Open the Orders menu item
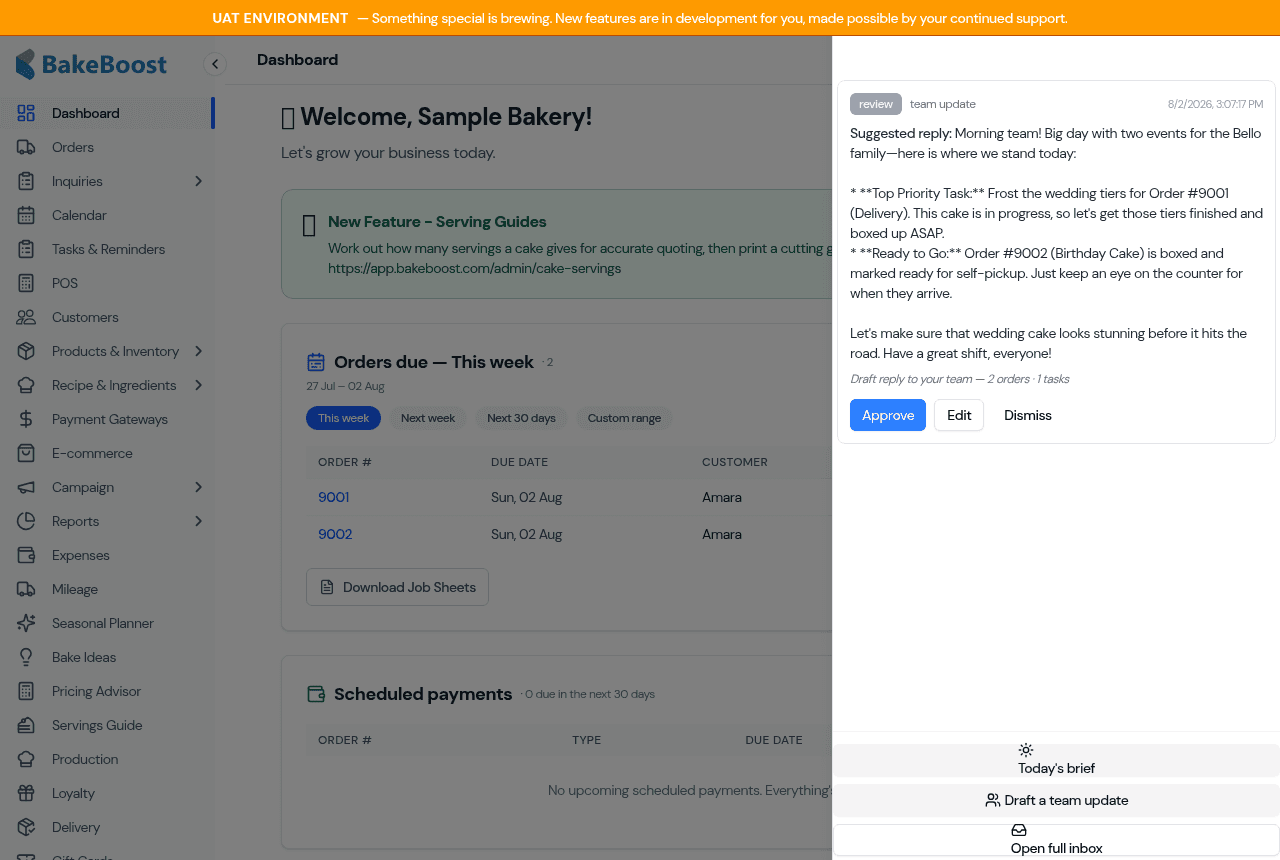The image size is (1280, 860). (x=107, y=147)
